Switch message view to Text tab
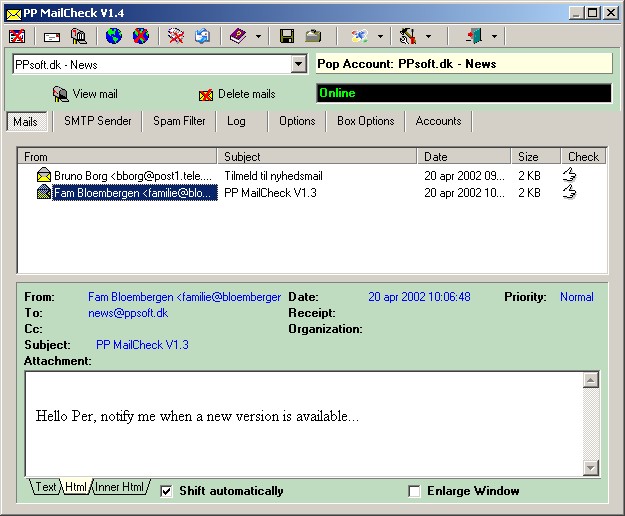The width and height of the screenshot is (625, 516). click(46, 487)
